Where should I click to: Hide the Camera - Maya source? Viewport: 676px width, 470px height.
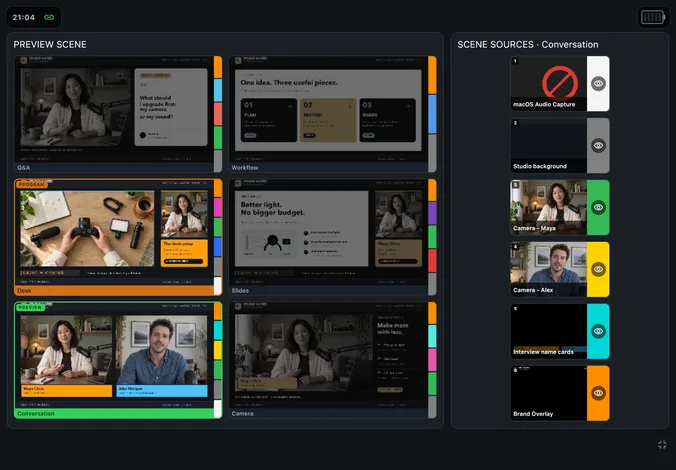pyautogui.click(x=598, y=207)
